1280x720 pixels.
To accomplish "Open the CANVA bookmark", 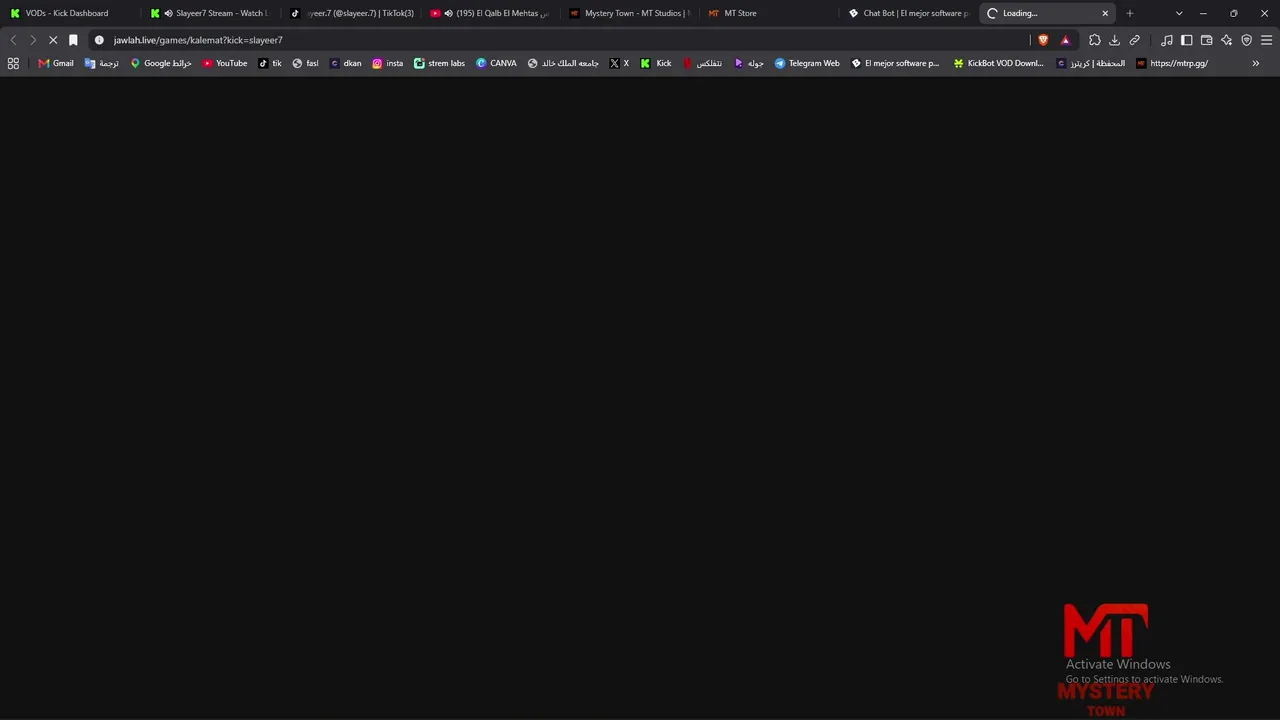I will 496,63.
